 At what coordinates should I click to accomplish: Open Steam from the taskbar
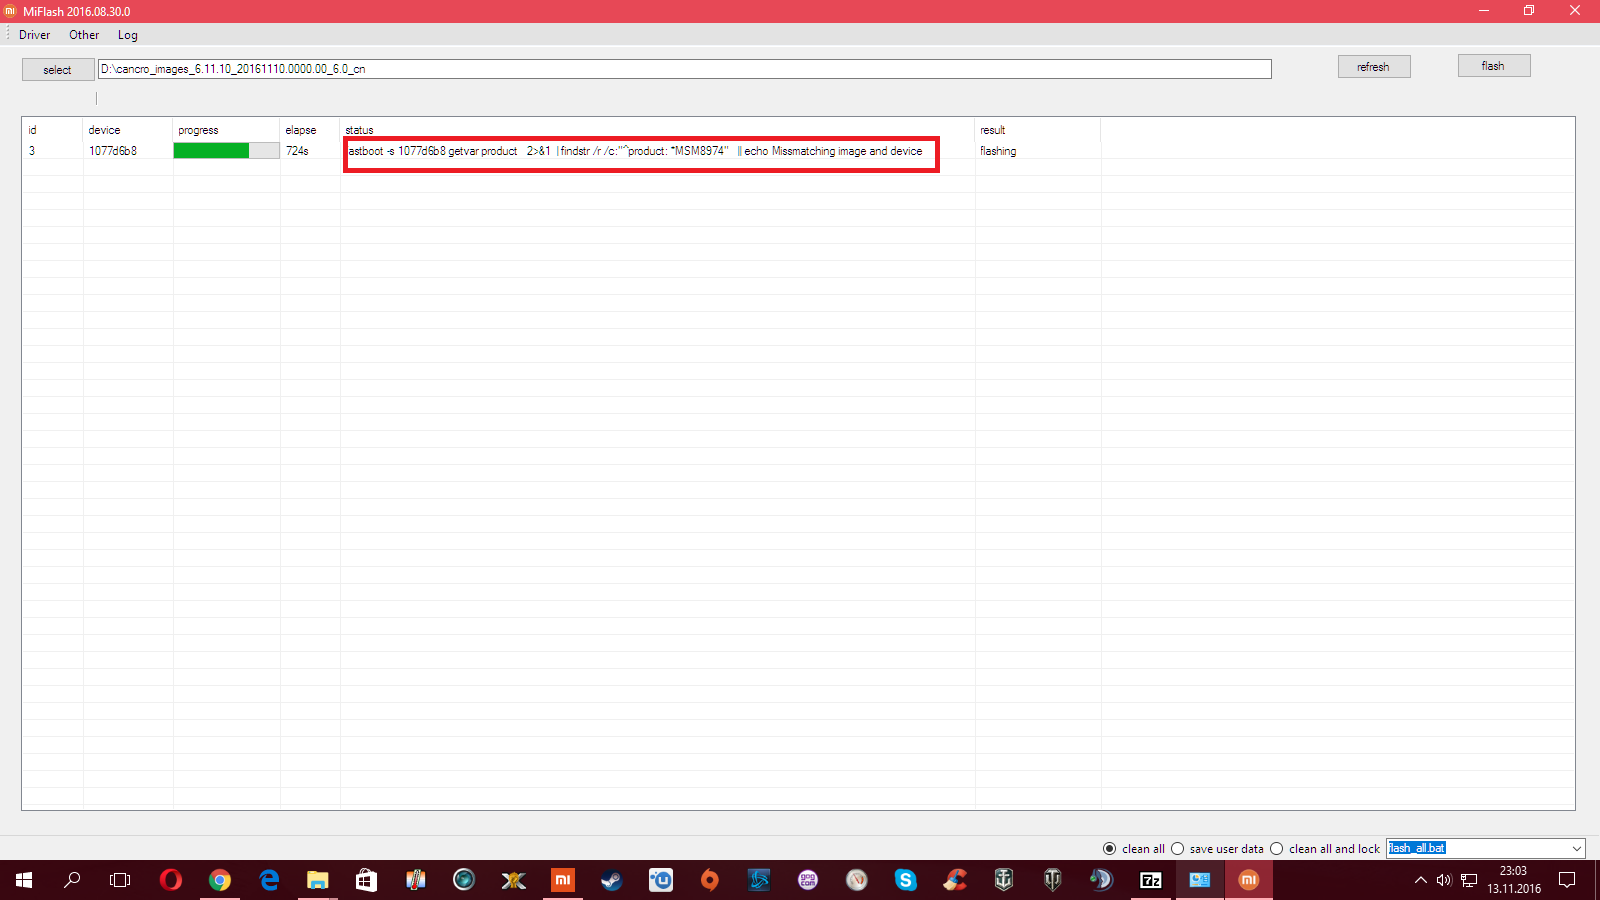[x=611, y=880]
